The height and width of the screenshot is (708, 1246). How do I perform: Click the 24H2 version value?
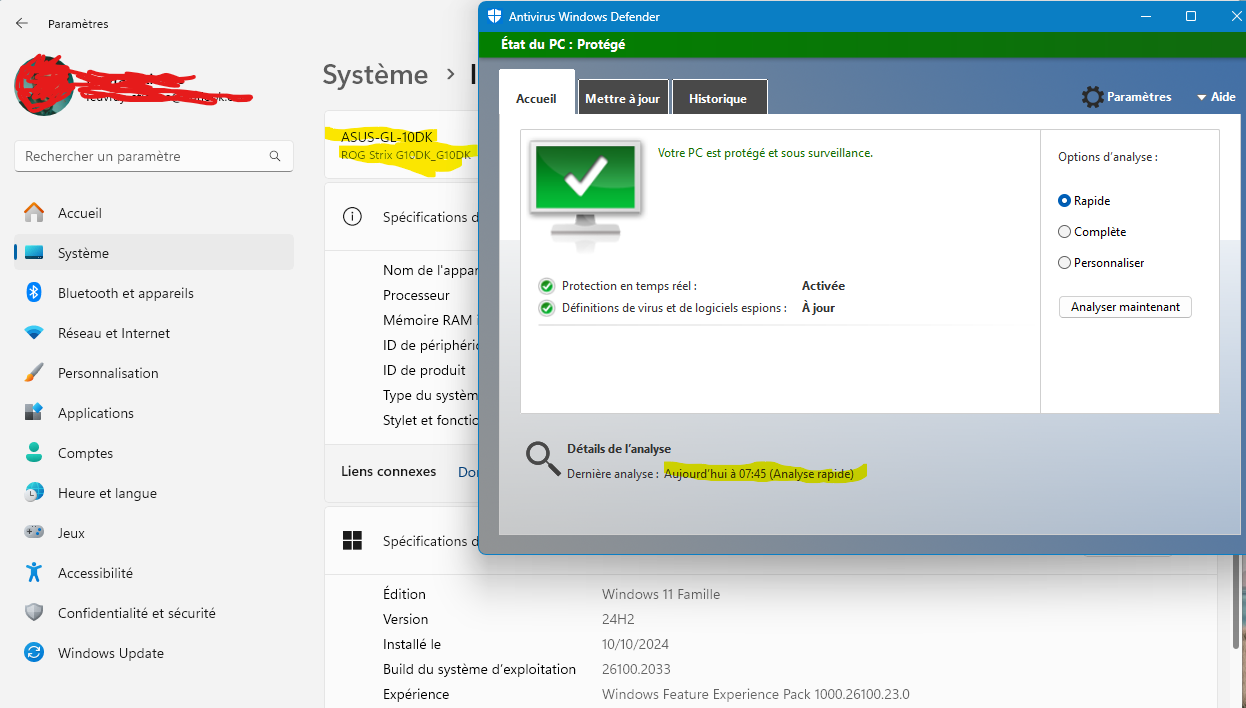pyautogui.click(x=618, y=619)
